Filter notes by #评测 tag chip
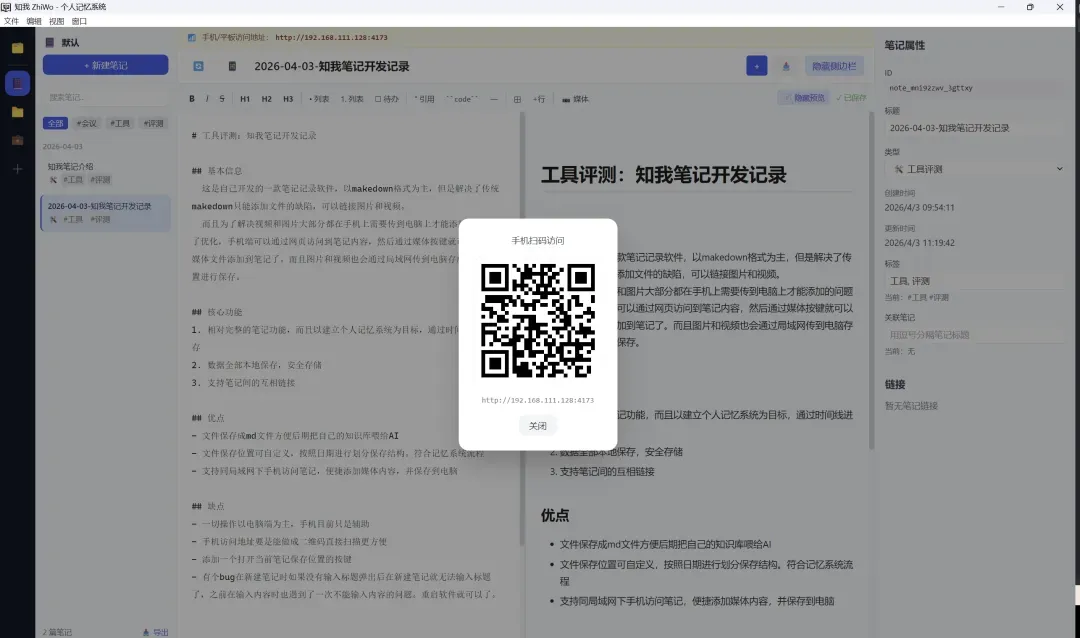 154,123
